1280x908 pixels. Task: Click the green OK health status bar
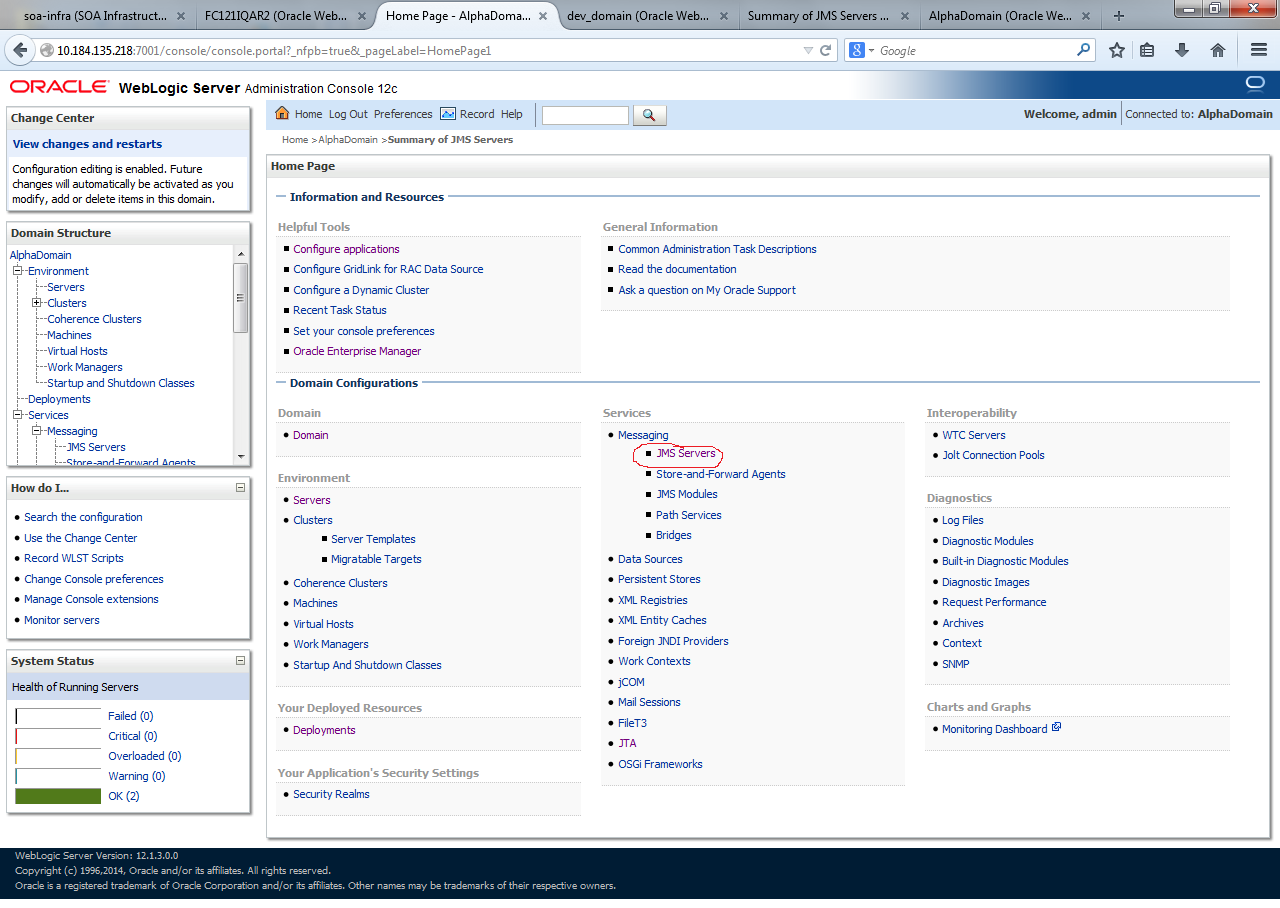(58, 796)
